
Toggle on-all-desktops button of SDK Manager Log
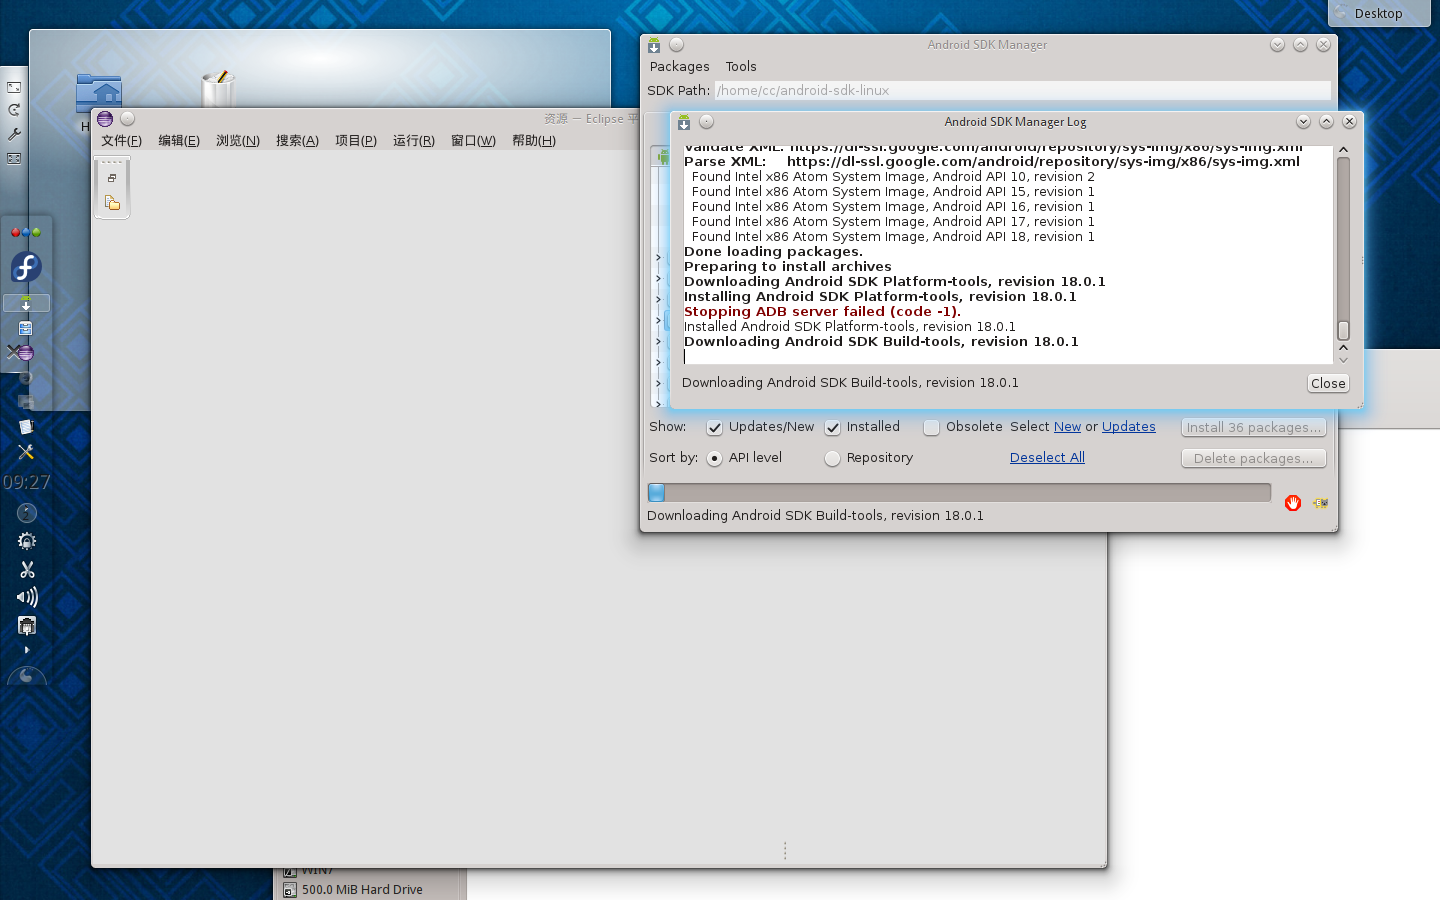(x=707, y=122)
